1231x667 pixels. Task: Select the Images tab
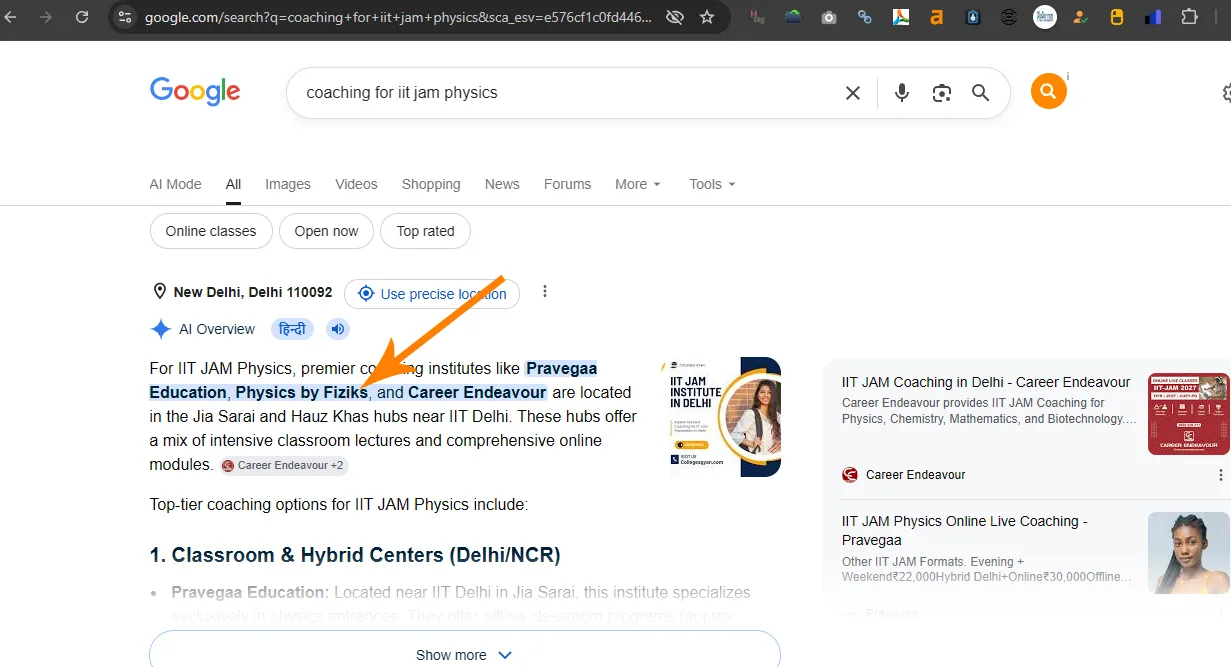click(288, 184)
